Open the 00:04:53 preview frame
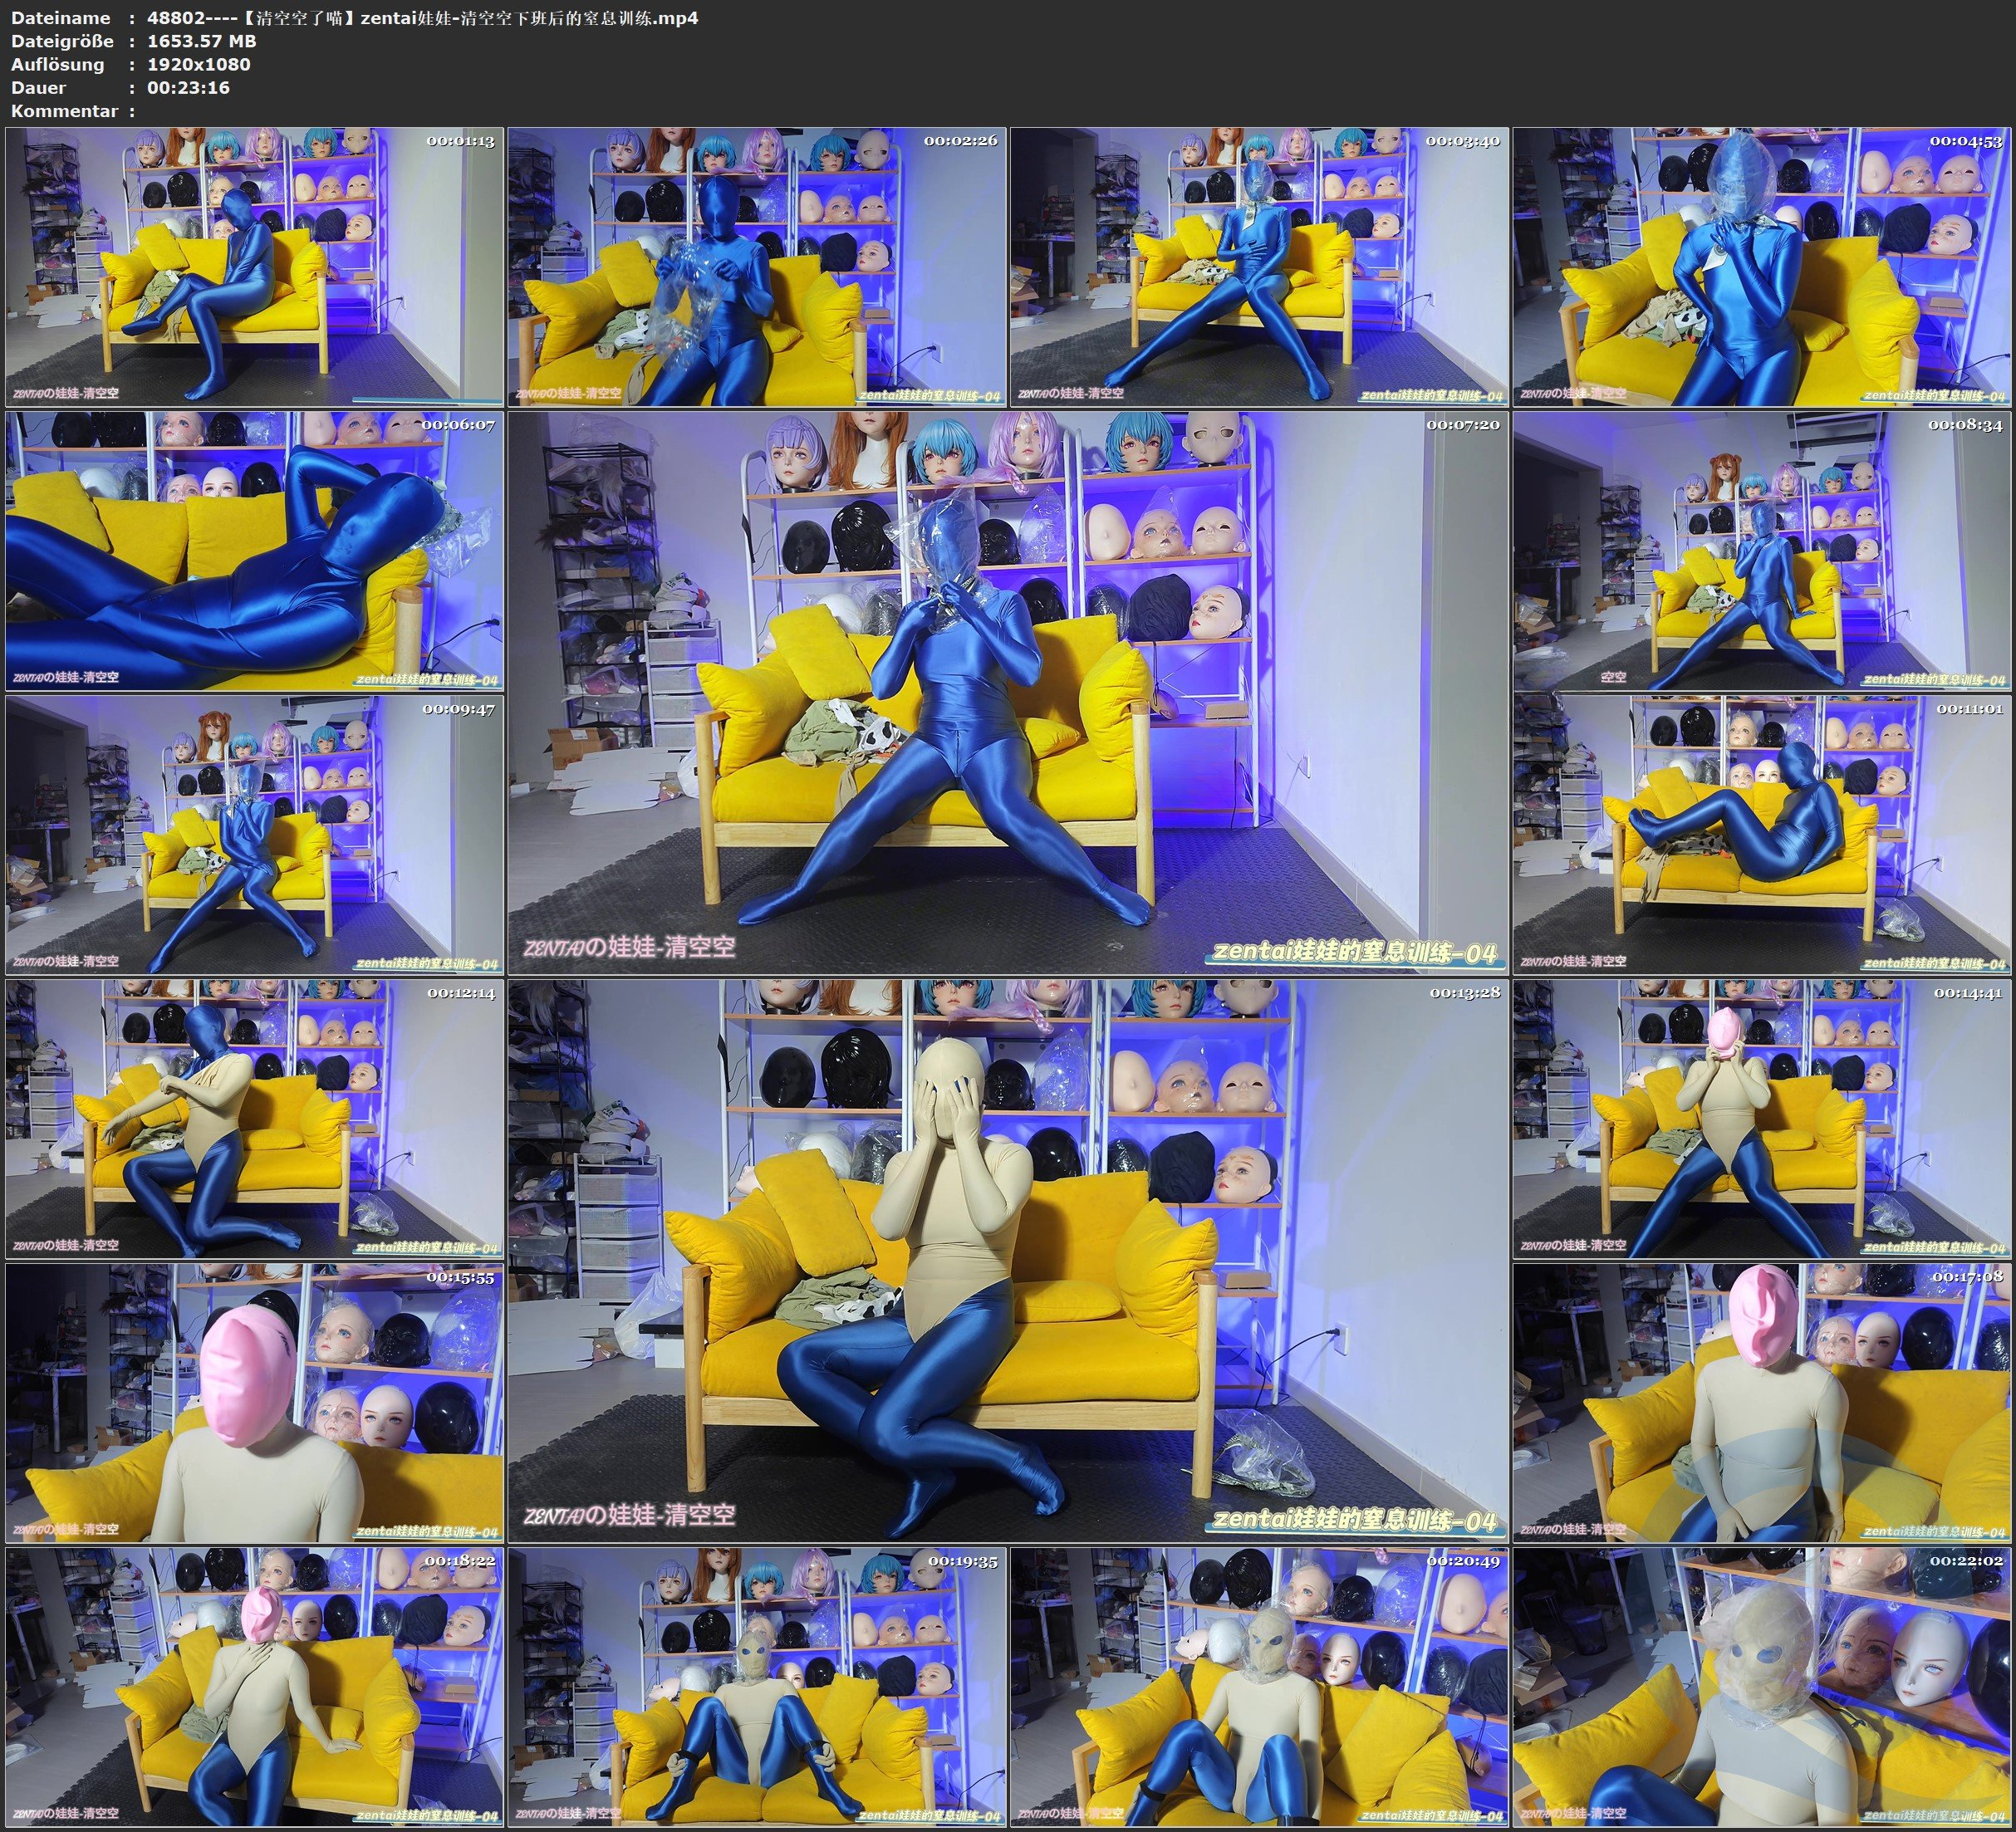 tap(1762, 266)
